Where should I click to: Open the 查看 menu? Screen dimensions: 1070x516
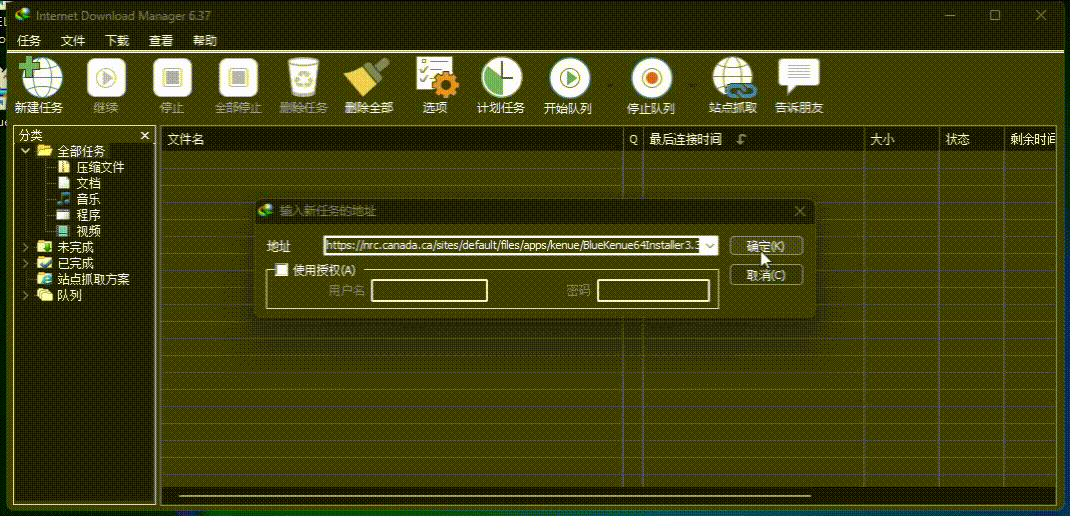(161, 41)
